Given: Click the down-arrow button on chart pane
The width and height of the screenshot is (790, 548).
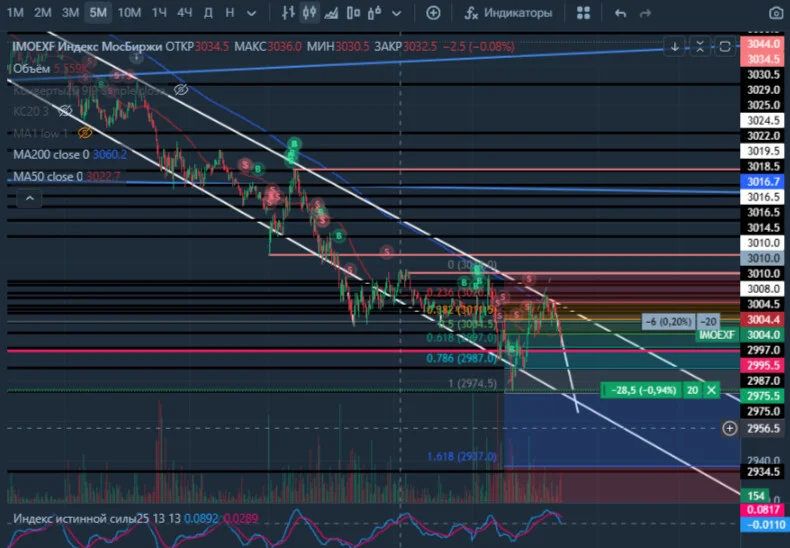Looking at the screenshot, I should click(x=675, y=47).
